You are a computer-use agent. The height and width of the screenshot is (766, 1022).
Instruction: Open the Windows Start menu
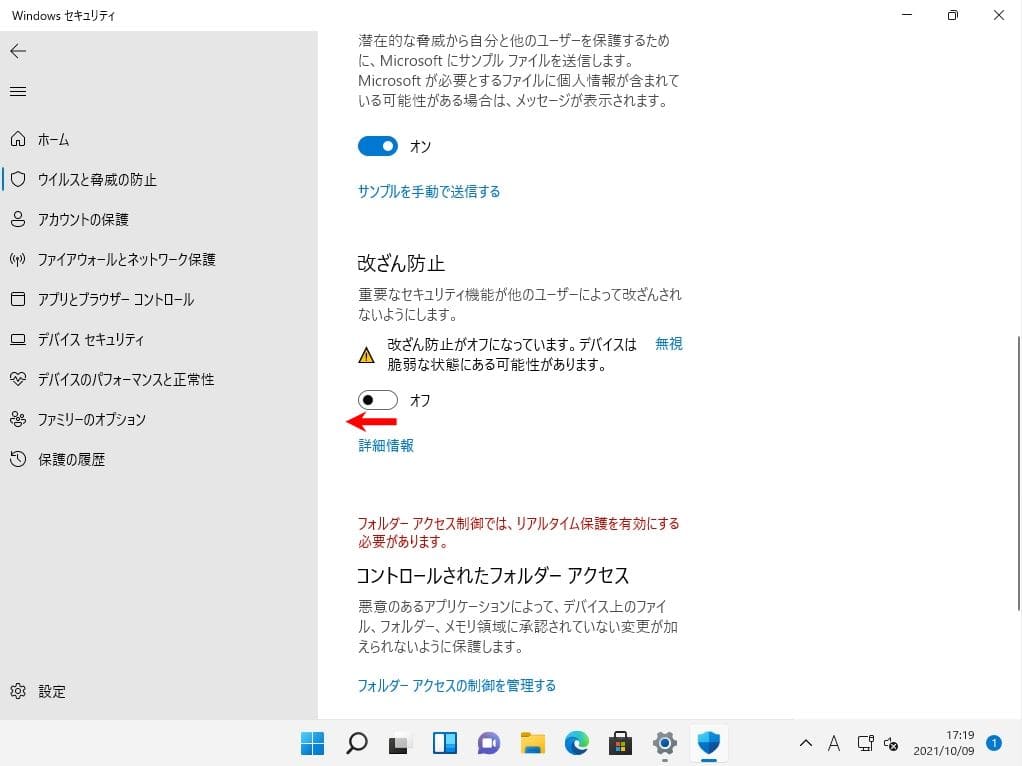pyautogui.click(x=313, y=743)
